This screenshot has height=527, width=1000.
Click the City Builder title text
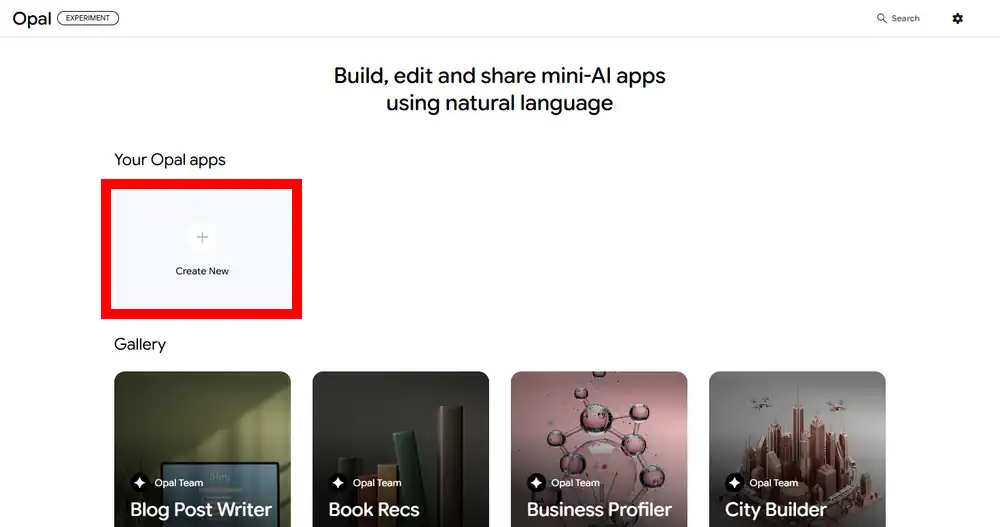pos(776,510)
